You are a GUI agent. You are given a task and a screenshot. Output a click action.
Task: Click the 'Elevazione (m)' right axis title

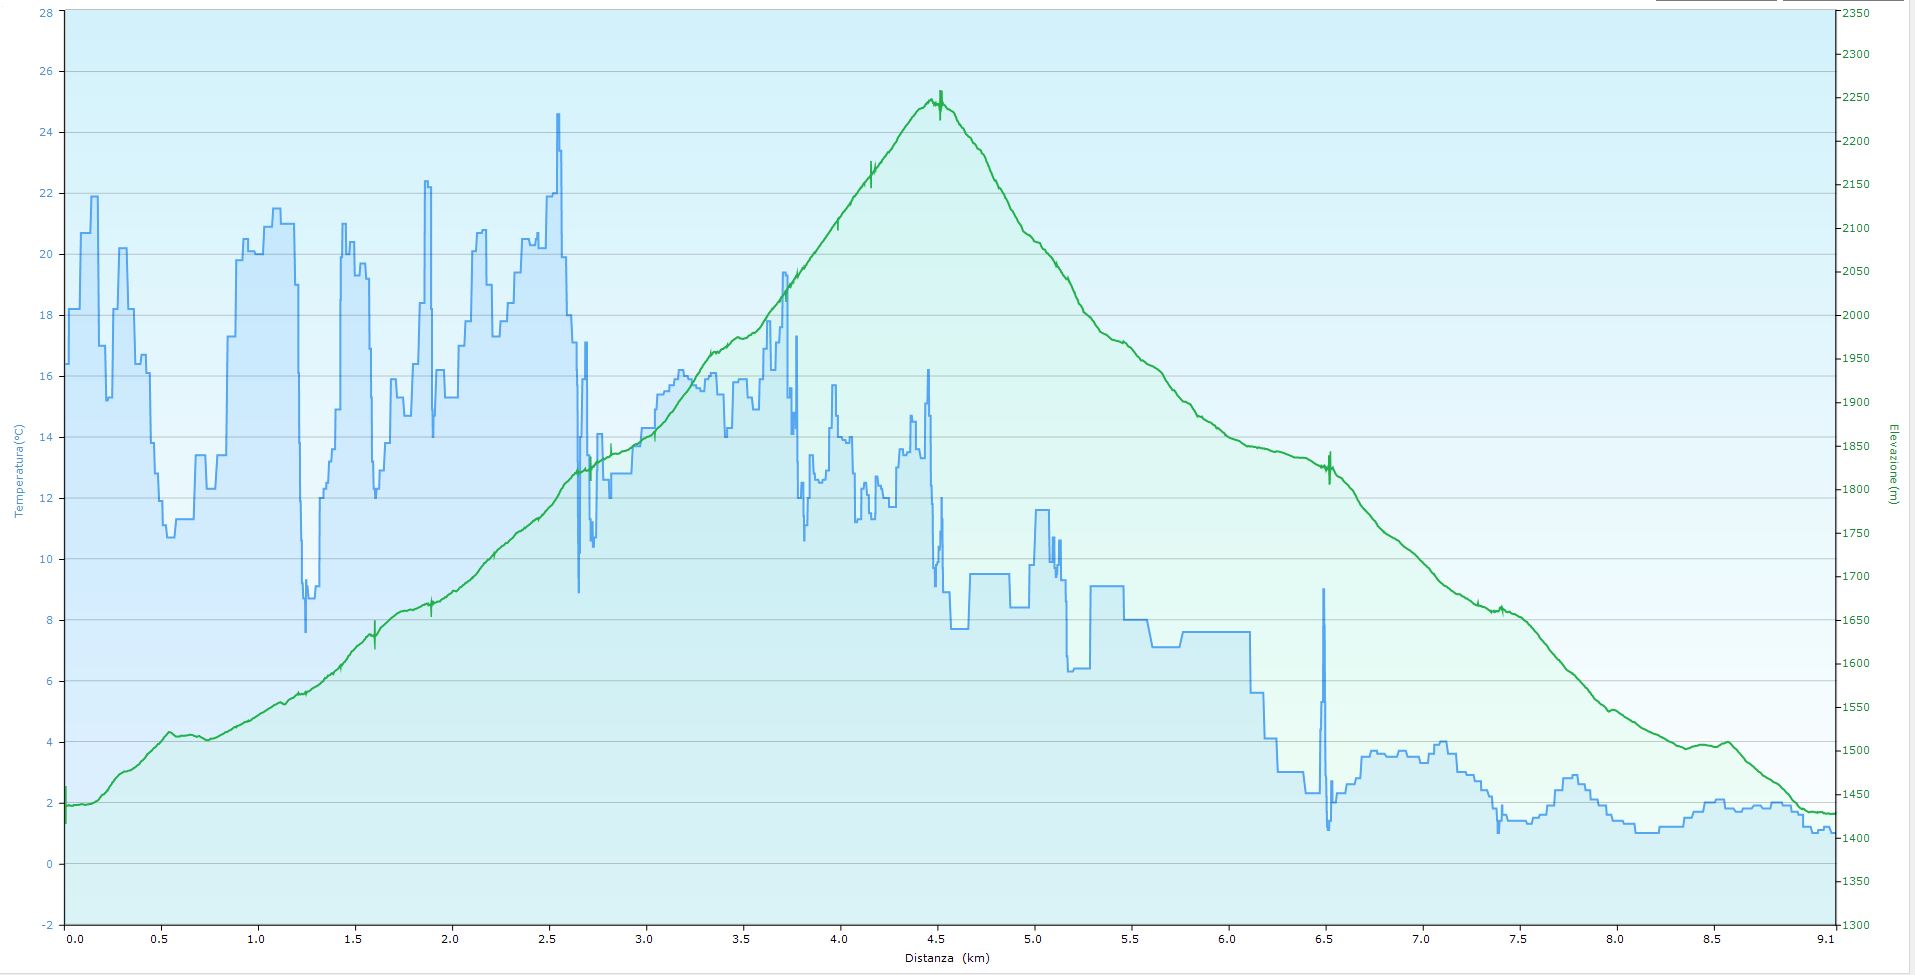pyautogui.click(x=1893, y=464)
